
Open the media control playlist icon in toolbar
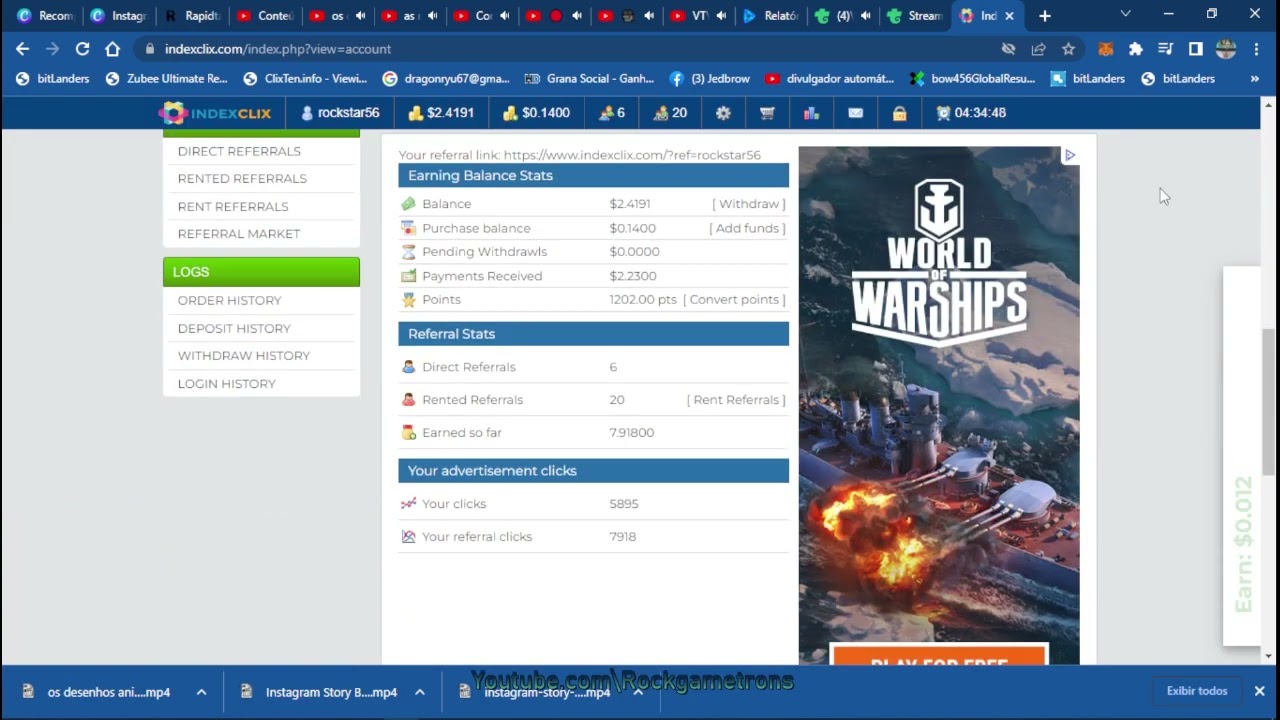coord(1165,49)
